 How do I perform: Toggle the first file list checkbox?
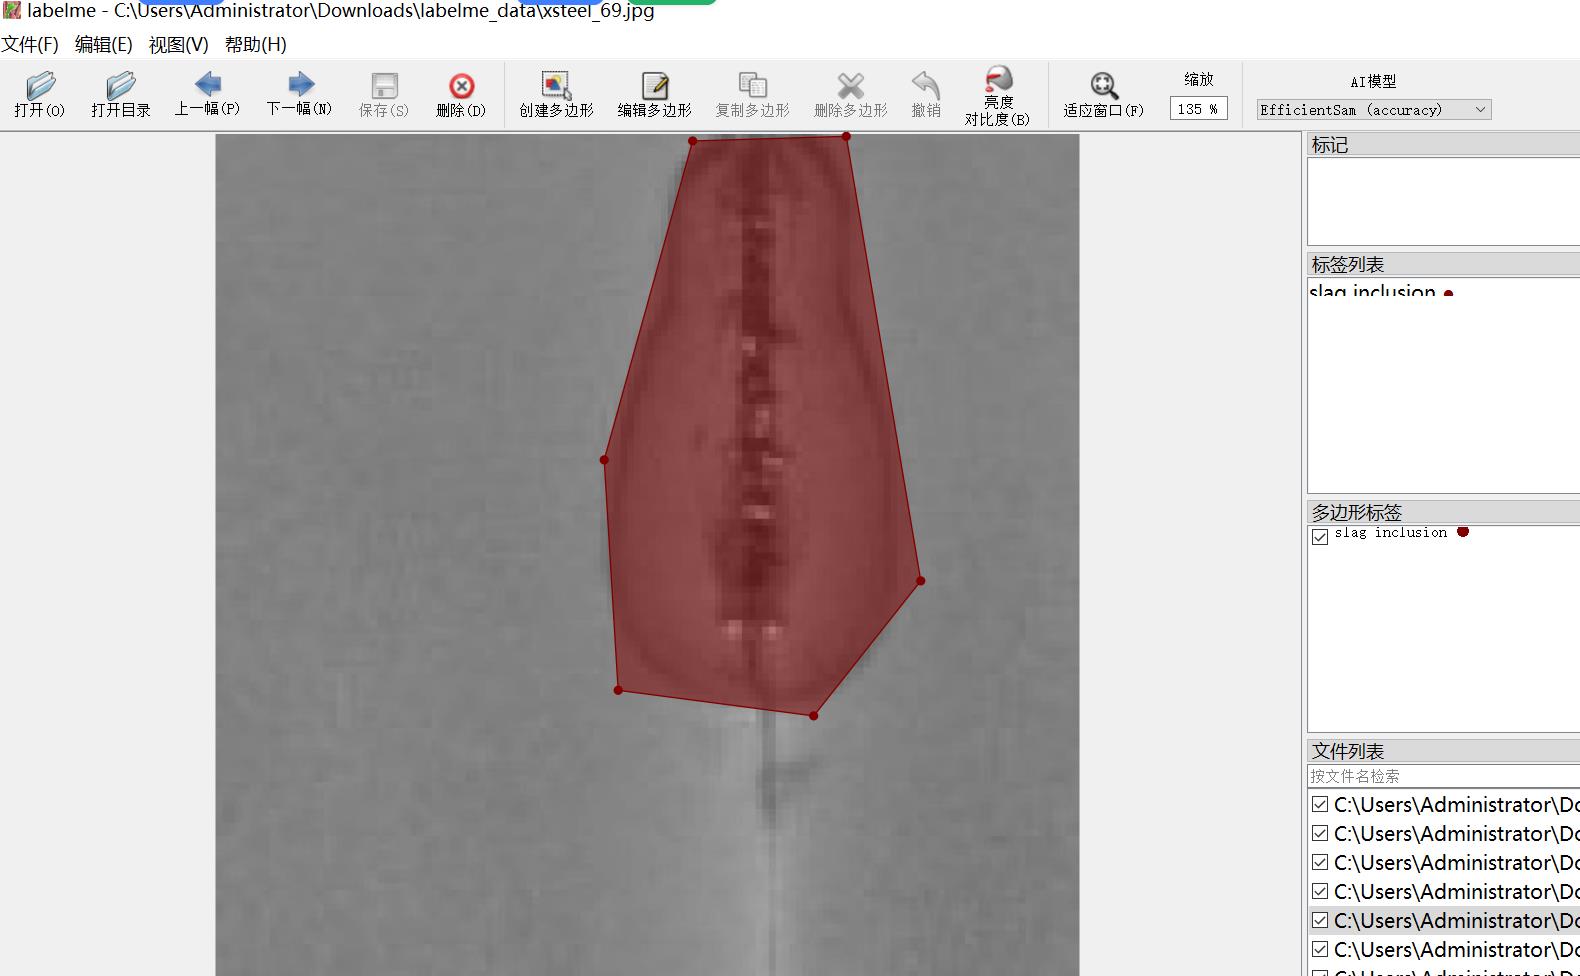pos(1320,805)
